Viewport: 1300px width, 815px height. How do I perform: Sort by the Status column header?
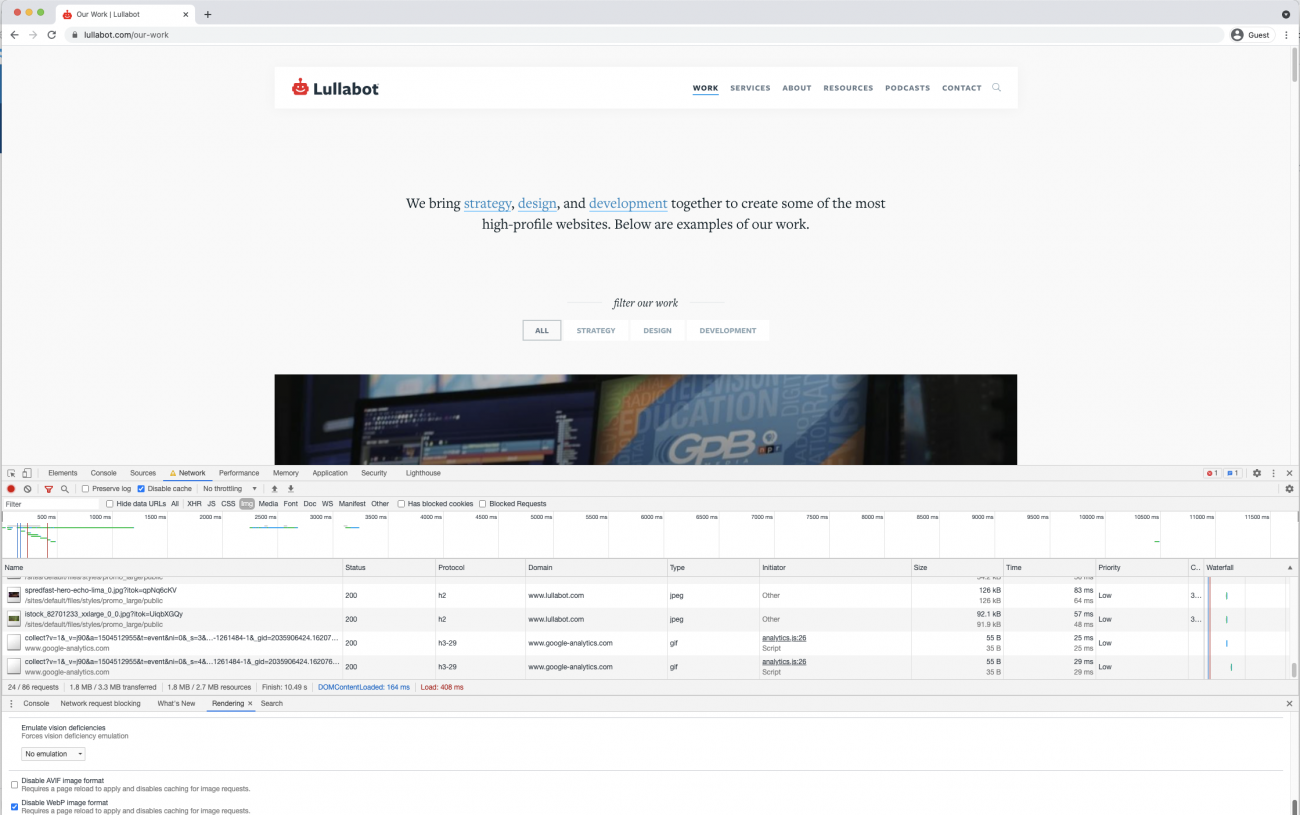coord(388,568)
